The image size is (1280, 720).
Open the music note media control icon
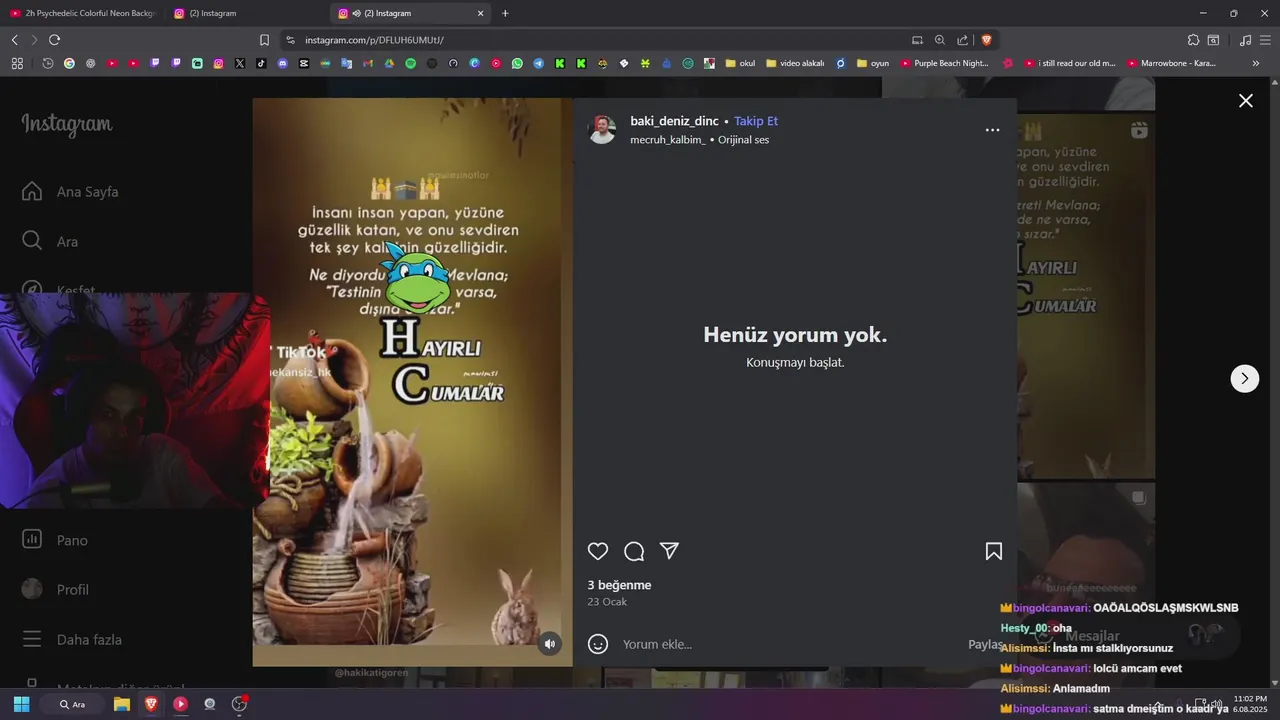(1245, 40)
